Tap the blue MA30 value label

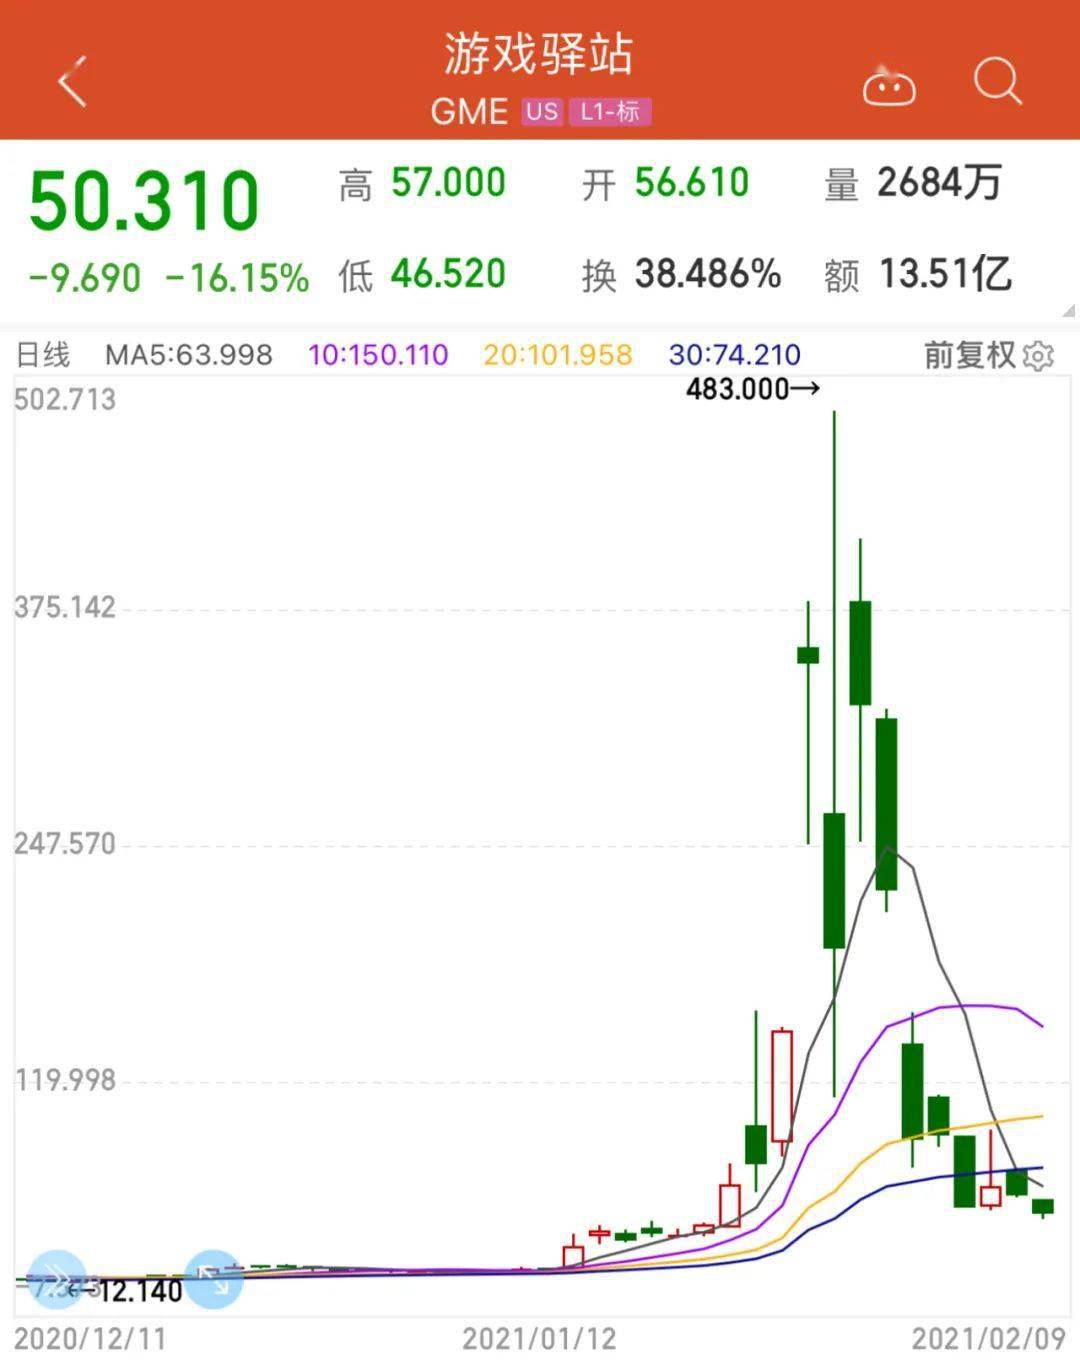pos(734,355)
